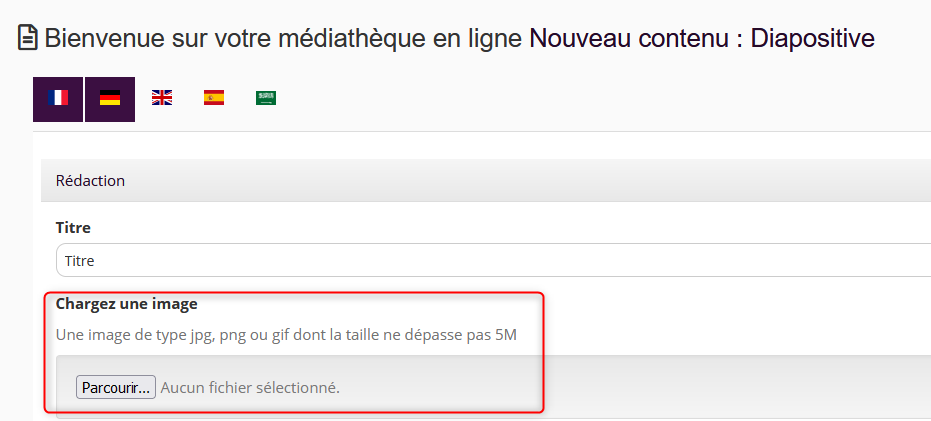The width and height of the screenshot is (931, 421).
Task: Focus the Titre text input field
Action: click(x=490, y=260)
